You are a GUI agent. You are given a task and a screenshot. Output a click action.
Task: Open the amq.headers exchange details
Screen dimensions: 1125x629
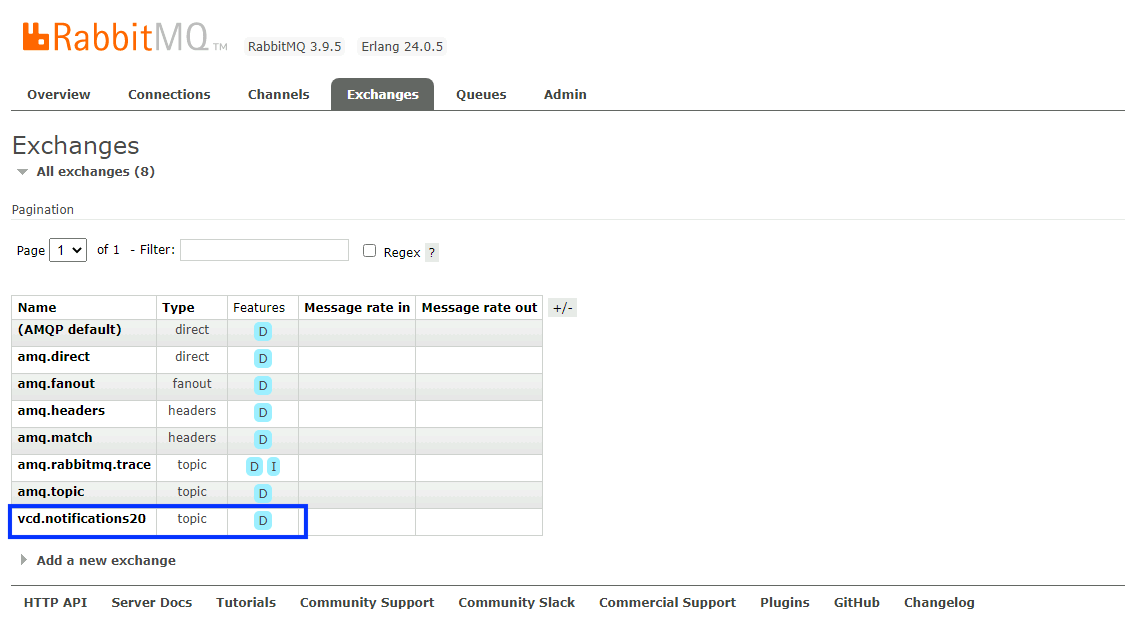point(61,411)
